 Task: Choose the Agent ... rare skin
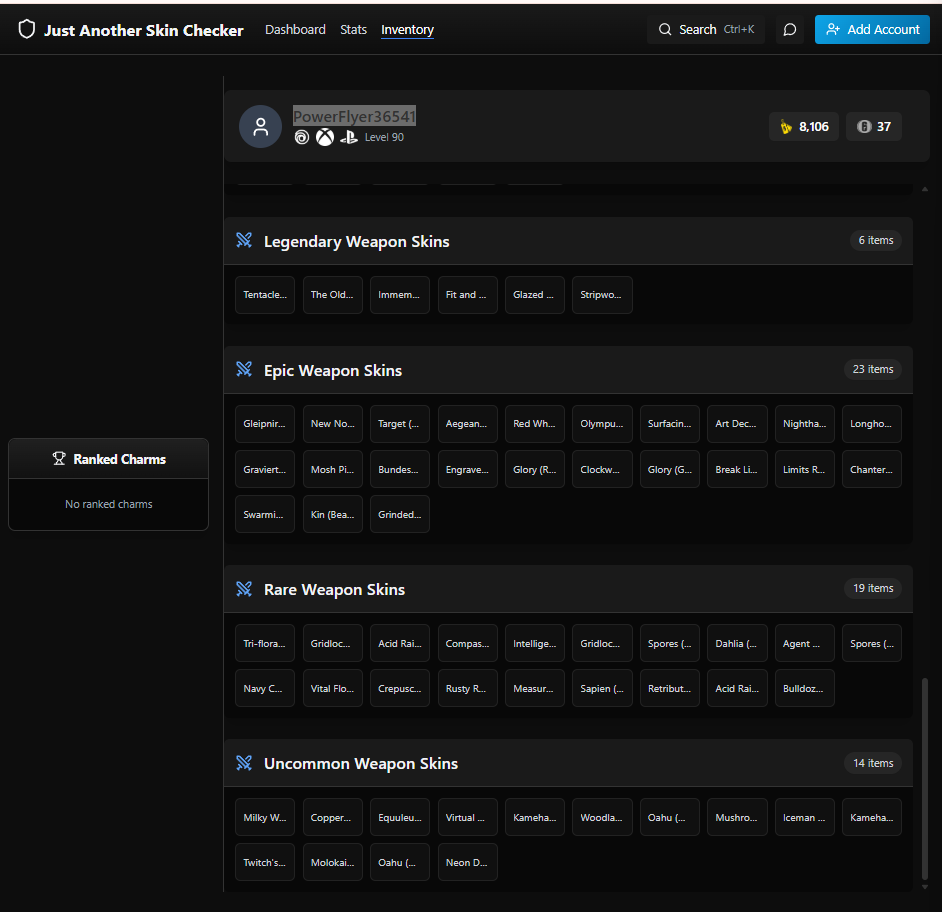pos(804,643)
